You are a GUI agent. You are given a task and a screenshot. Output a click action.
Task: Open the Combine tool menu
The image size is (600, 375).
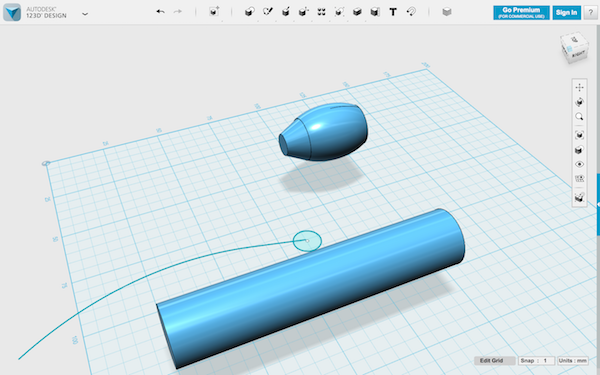(x=357, y=12)
